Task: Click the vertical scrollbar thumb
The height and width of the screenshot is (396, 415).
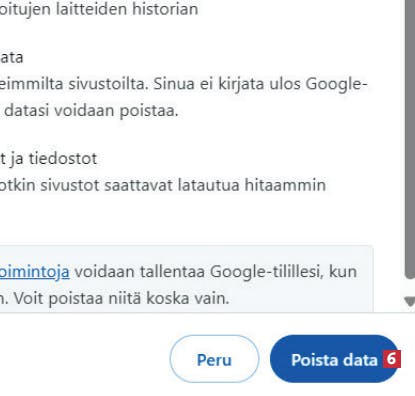Action: [x=410, y=138]
